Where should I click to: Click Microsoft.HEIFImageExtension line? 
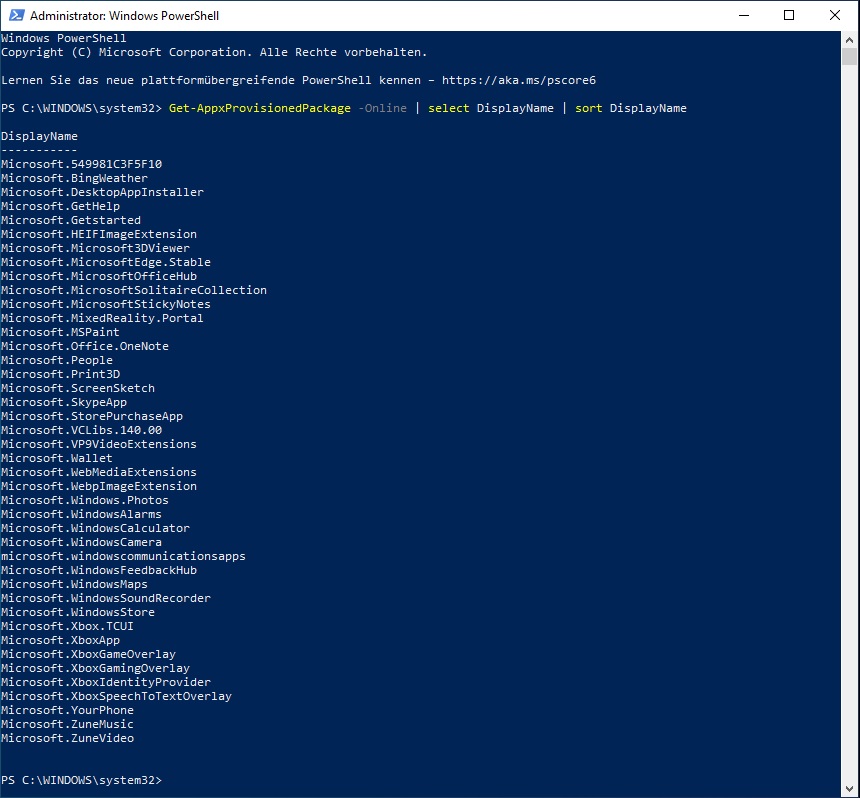[x=99, y=234]
